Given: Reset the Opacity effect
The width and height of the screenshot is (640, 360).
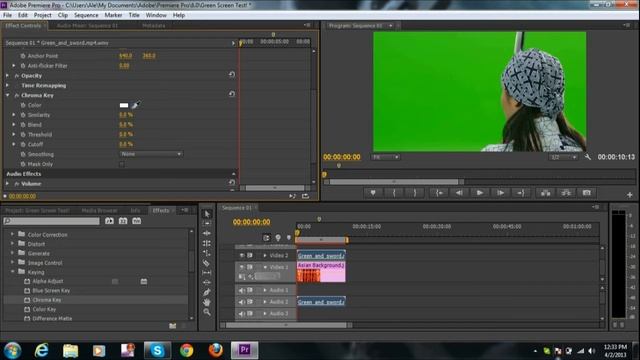Looking at the screenshot, I should point(232,74).
